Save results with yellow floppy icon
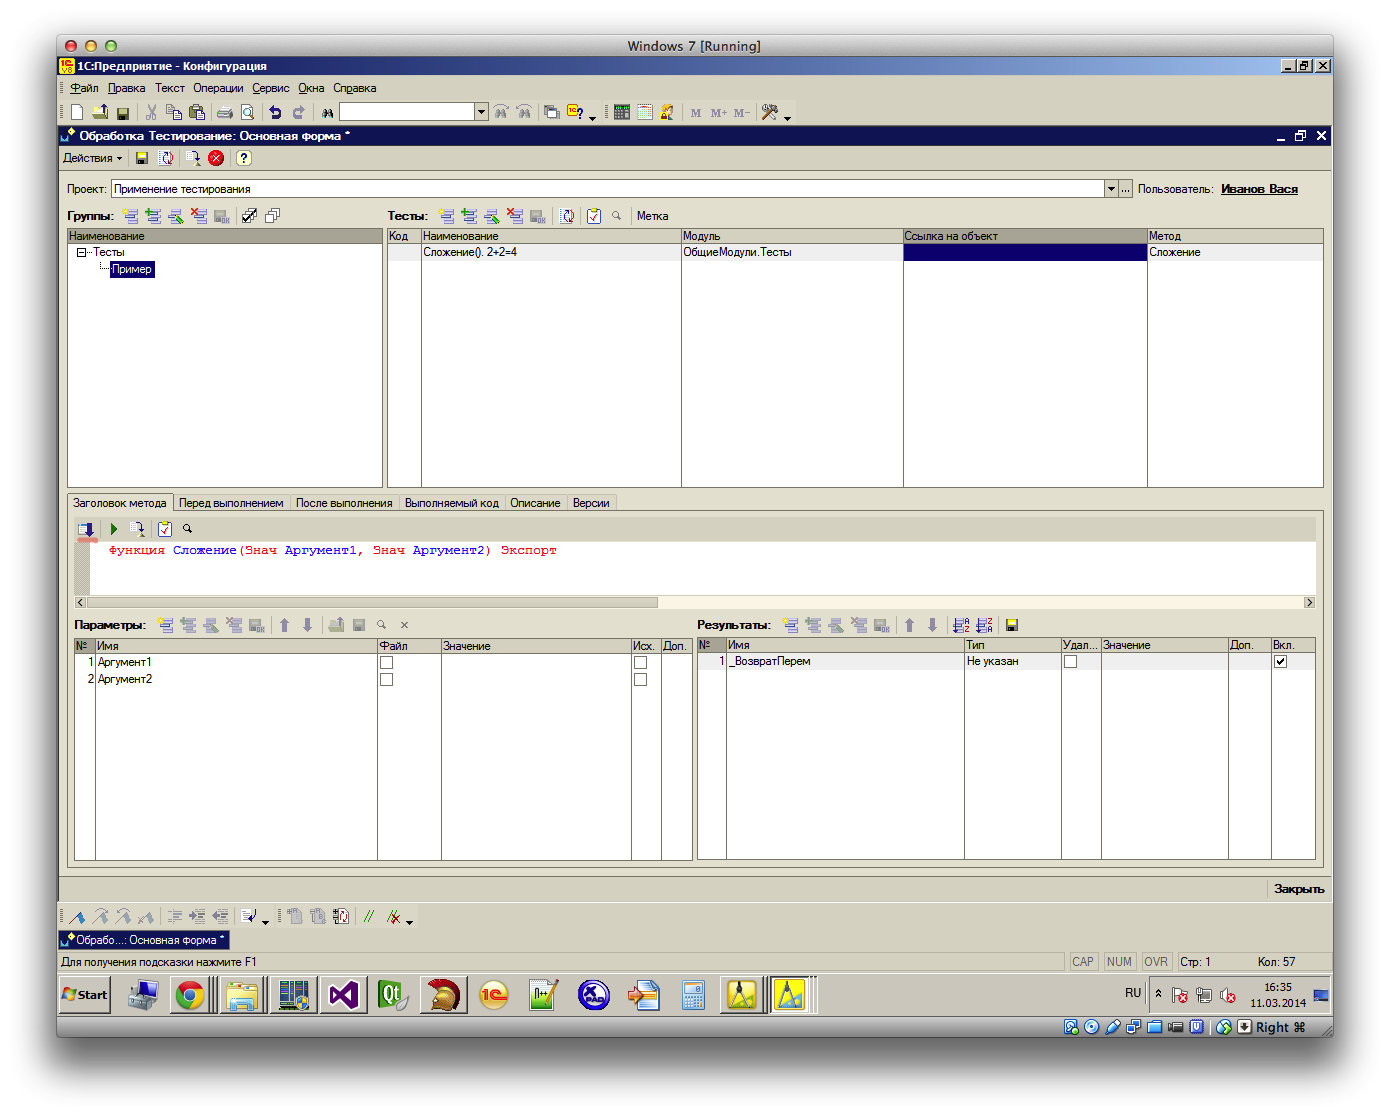1390x1116 pixels. 1012,625
